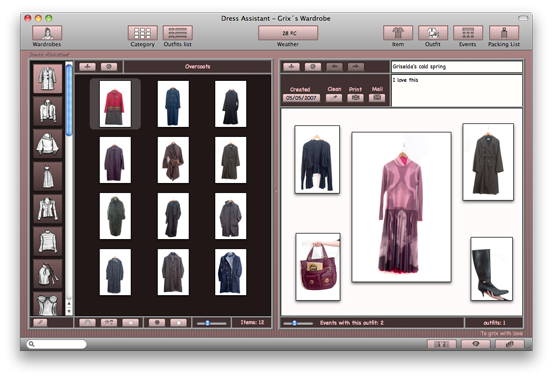Click the pencil edit icon below category sidebar
Image resolution: width=552 pixels, height=378 pixels.
(x=40, y=322)
